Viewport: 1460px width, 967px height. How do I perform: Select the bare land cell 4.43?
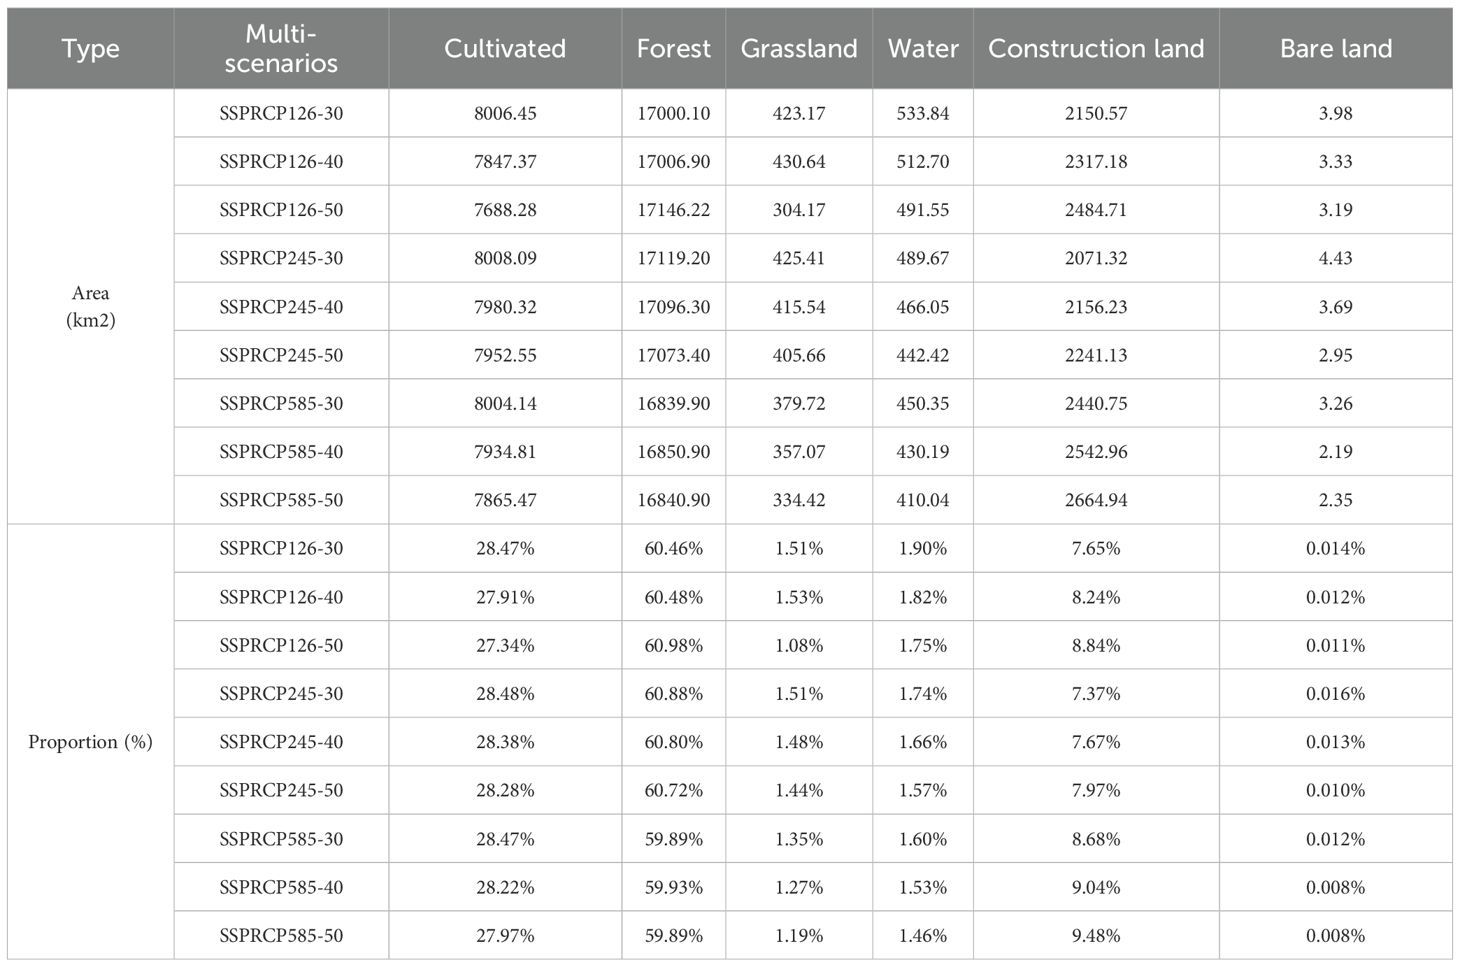(1335, 258)
